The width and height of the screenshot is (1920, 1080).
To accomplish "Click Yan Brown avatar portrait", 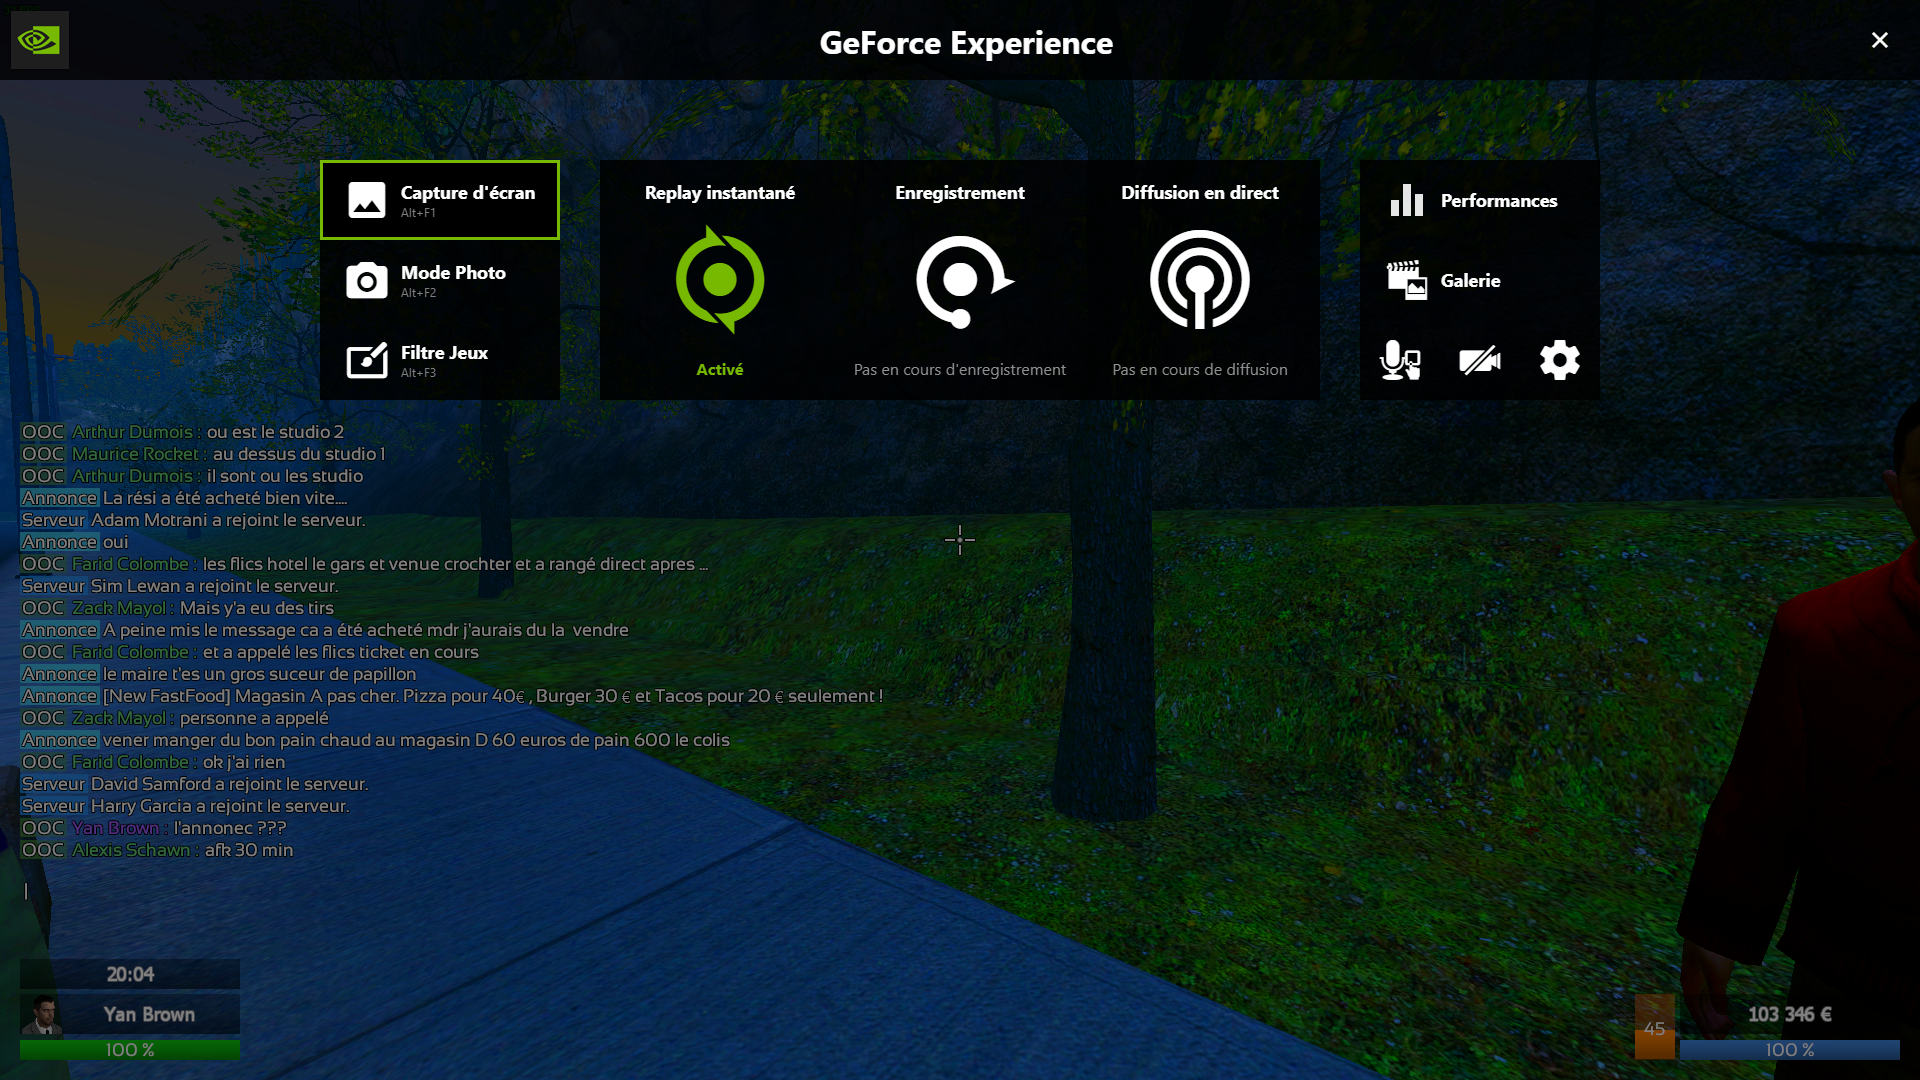I will click(x=41, y=1014).
